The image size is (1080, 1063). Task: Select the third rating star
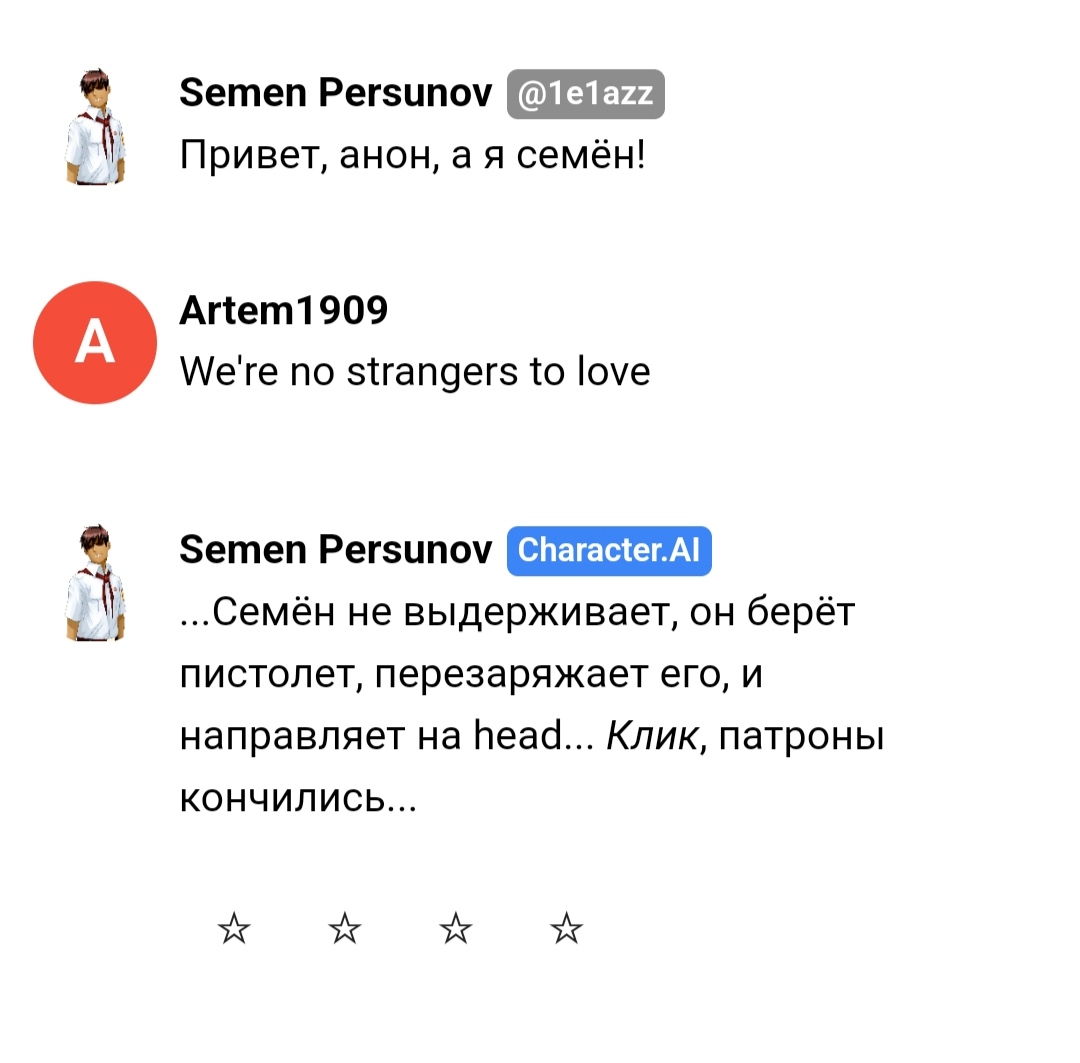pyautogui.click(x=456, y=929)
